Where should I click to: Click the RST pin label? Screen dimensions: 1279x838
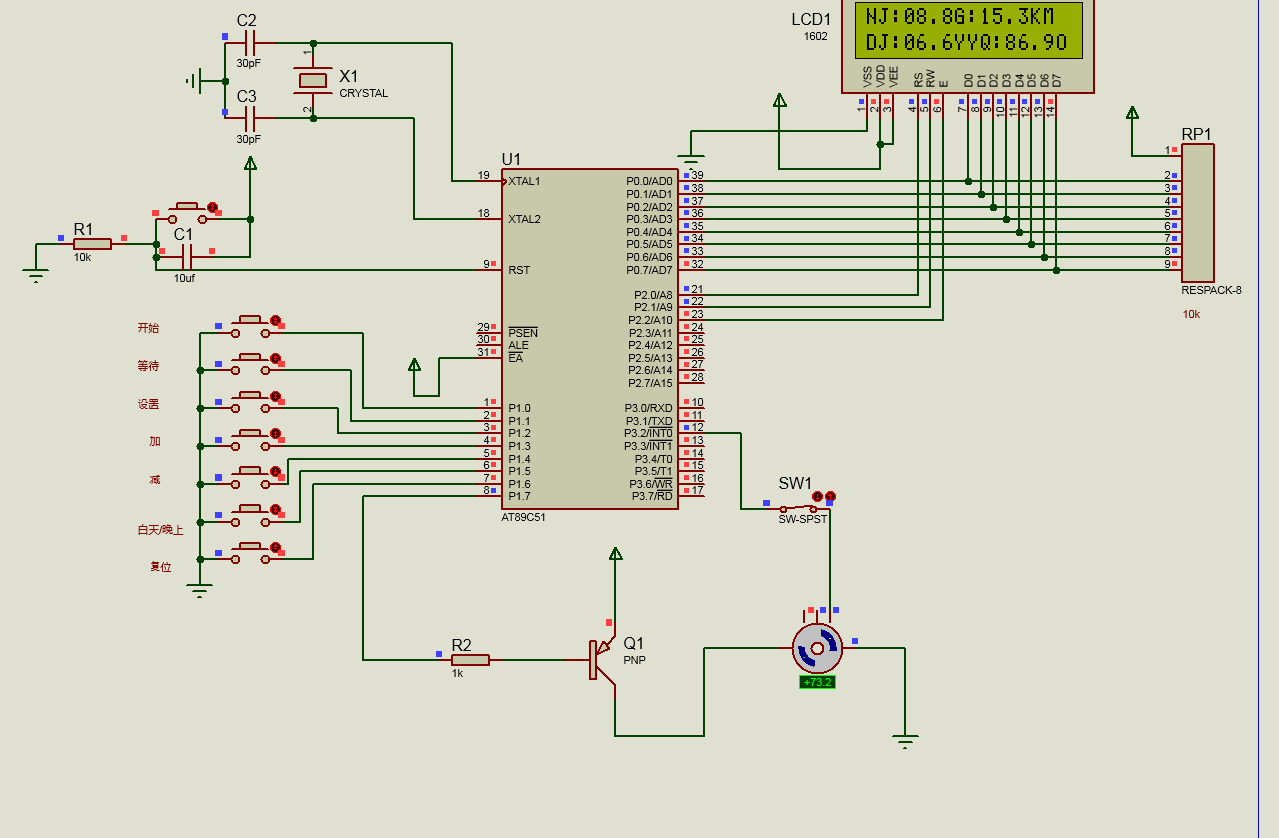[x=519, y=270]
